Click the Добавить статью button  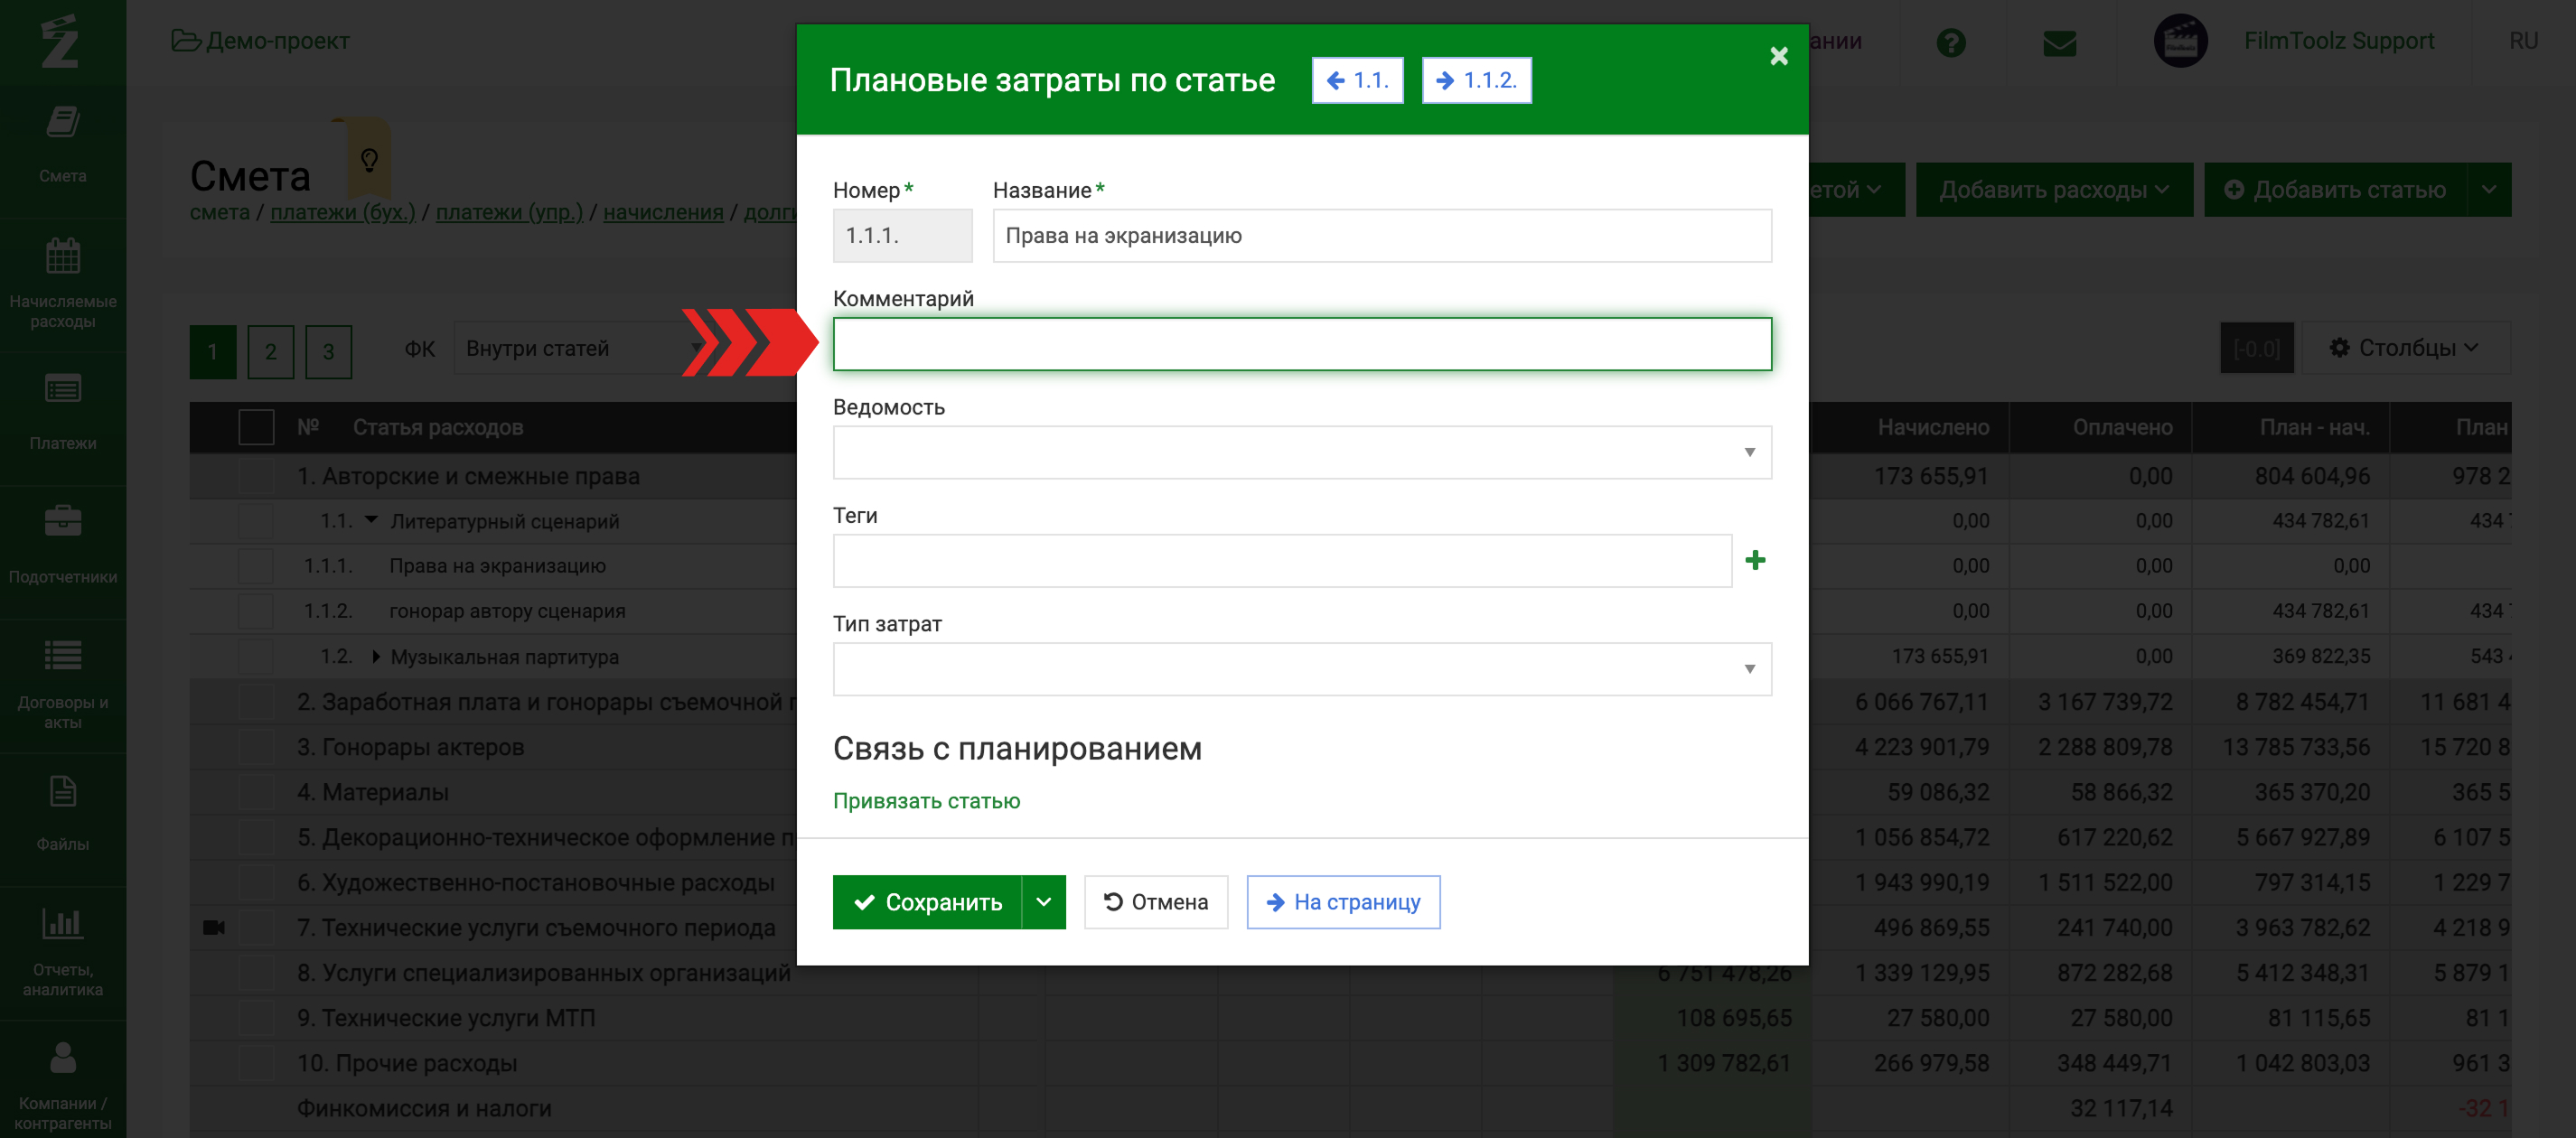pyautogui.click(x=2335, y=190)
